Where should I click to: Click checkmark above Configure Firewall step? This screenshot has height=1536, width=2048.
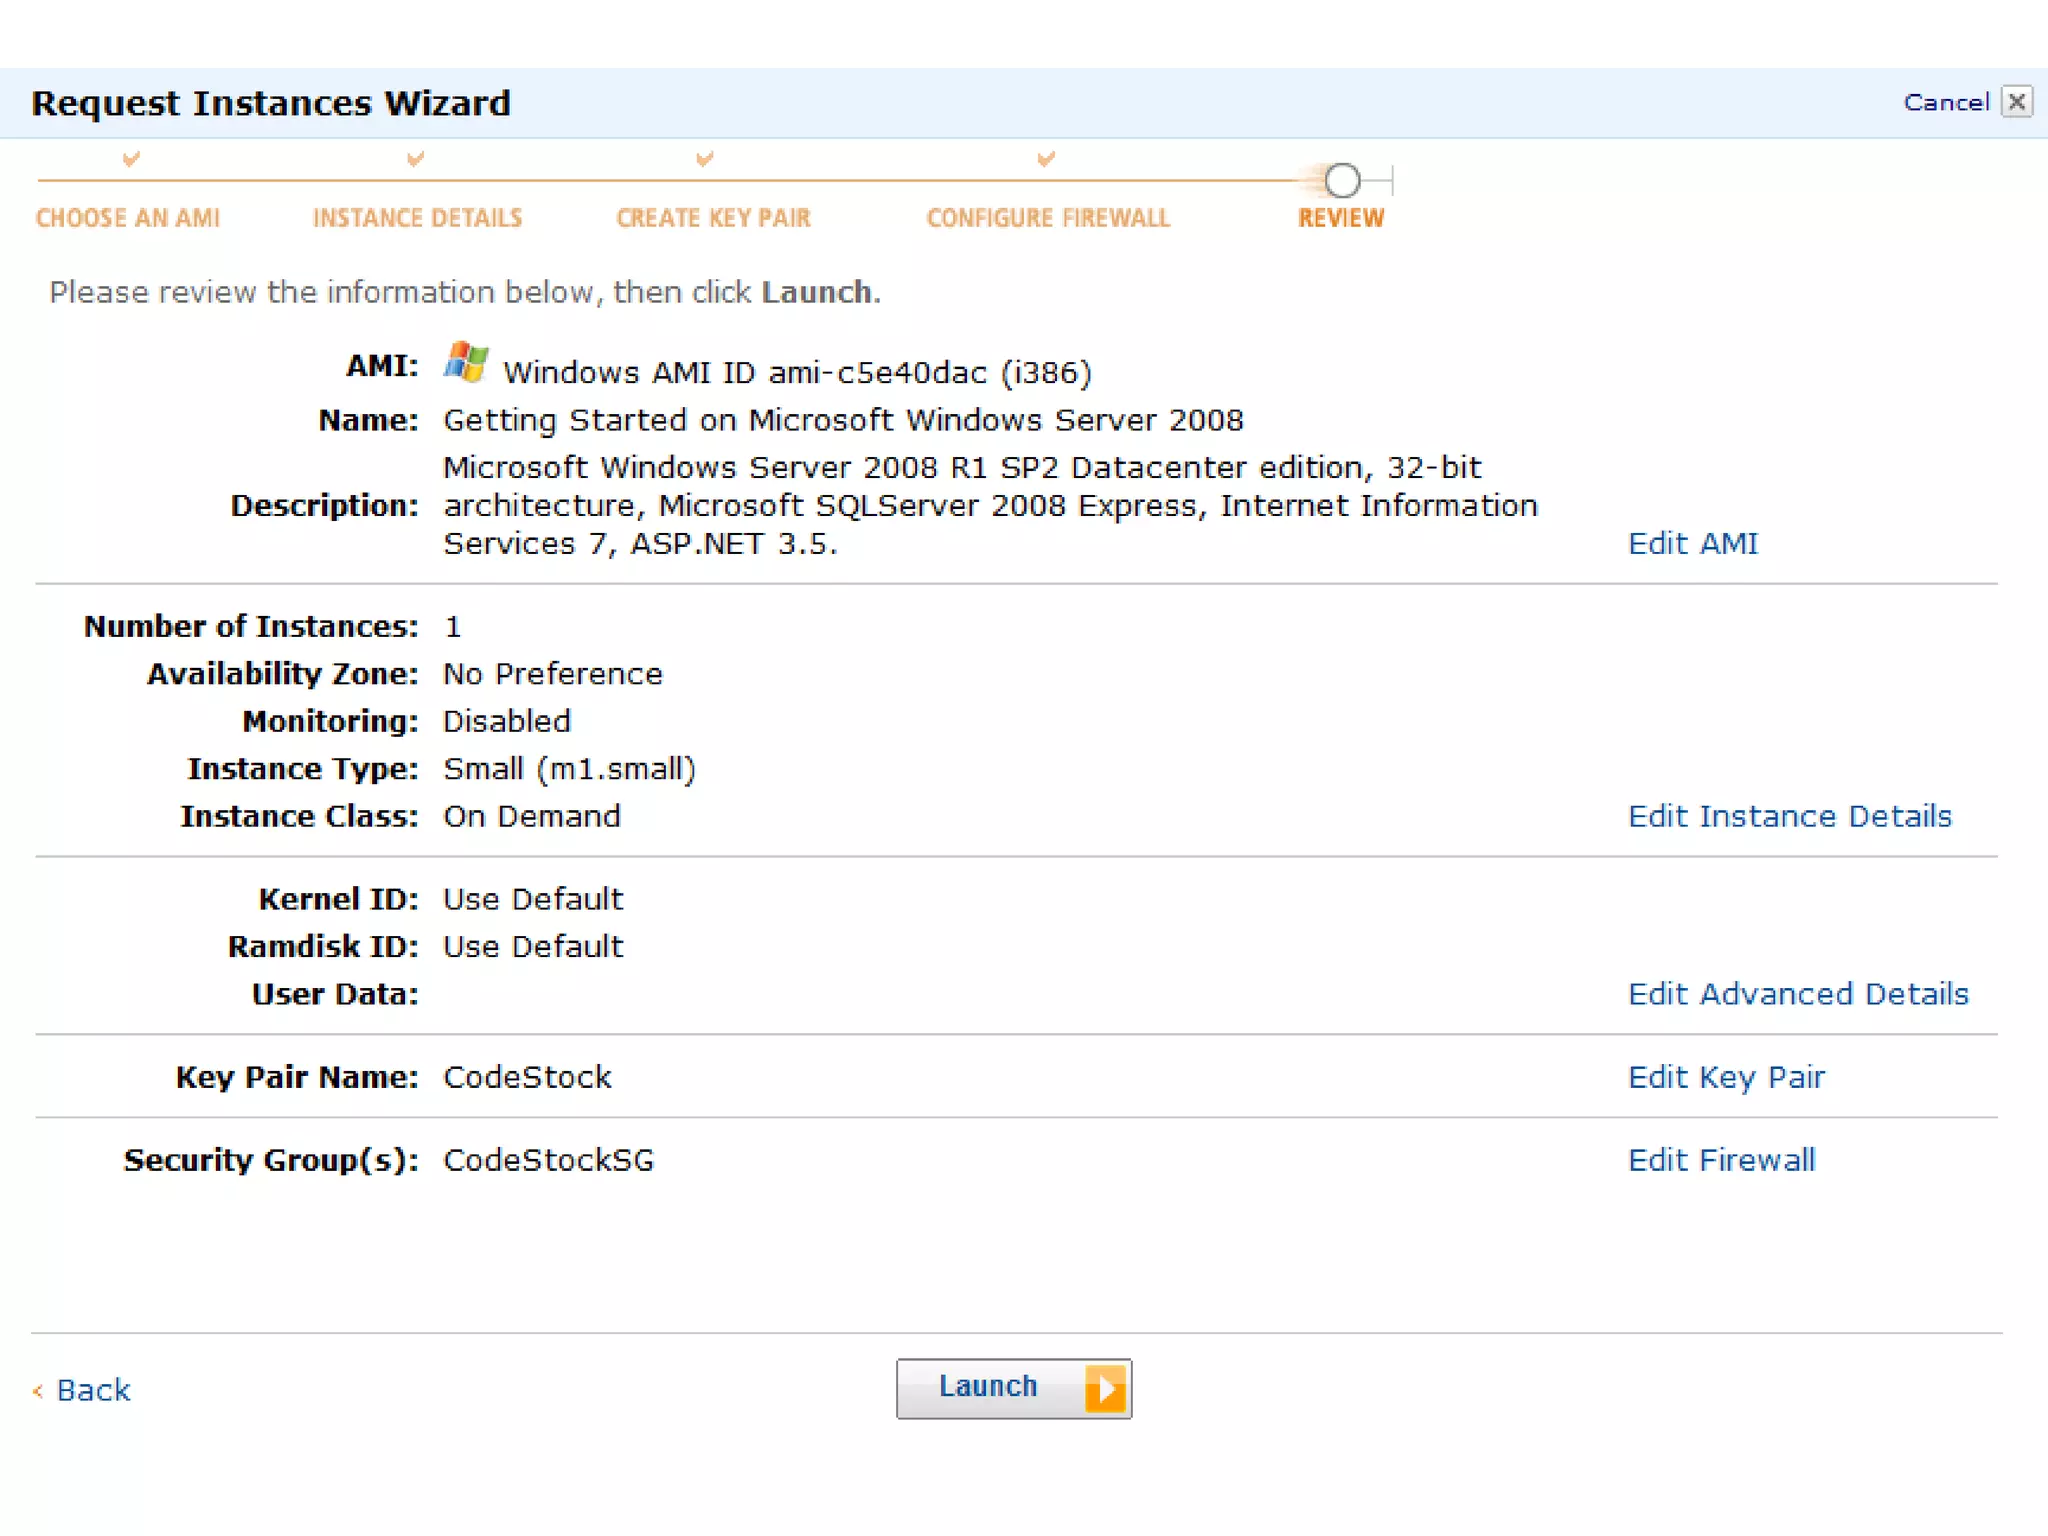(x=1046, y=159)
